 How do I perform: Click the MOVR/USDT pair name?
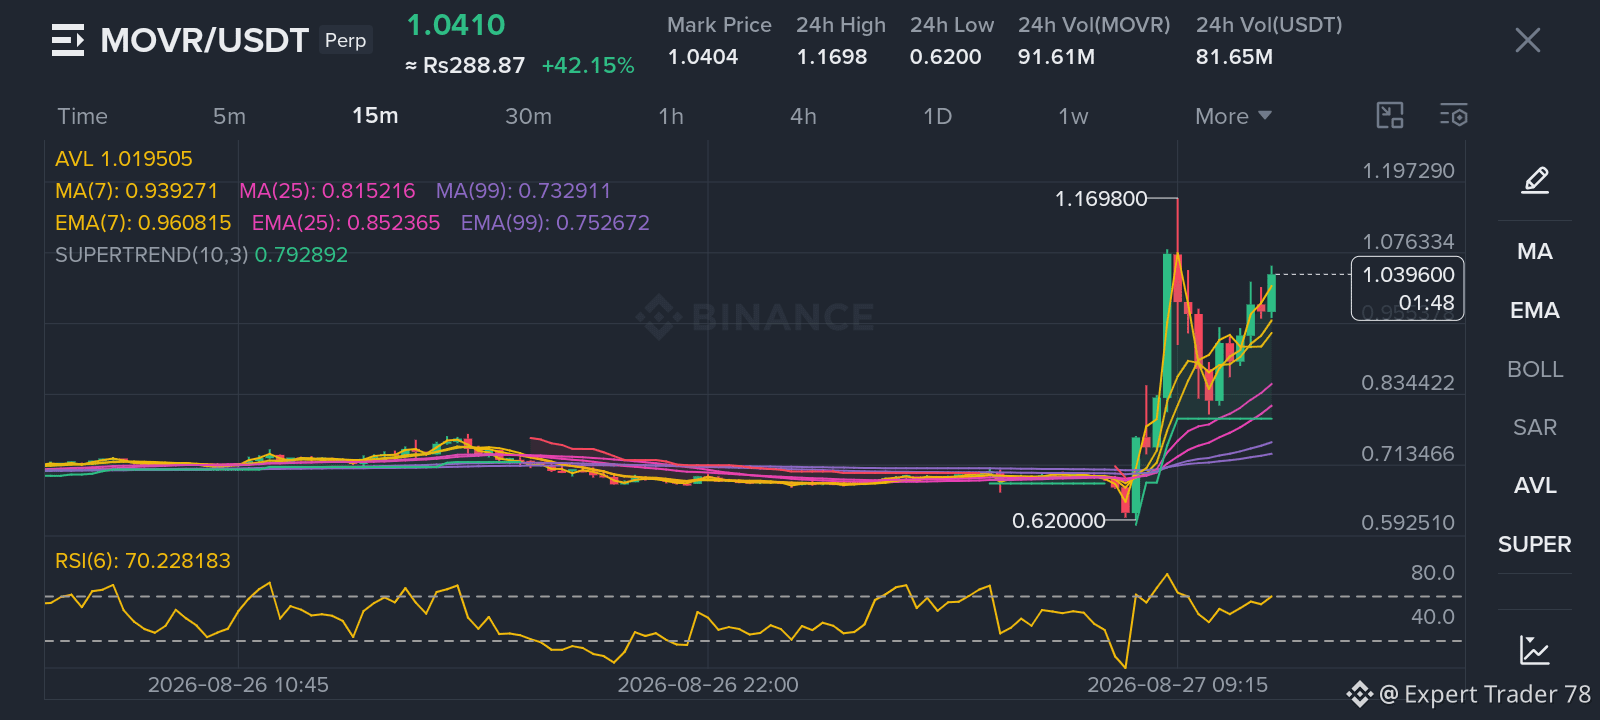pyautogui.click(x=205, y=40)
